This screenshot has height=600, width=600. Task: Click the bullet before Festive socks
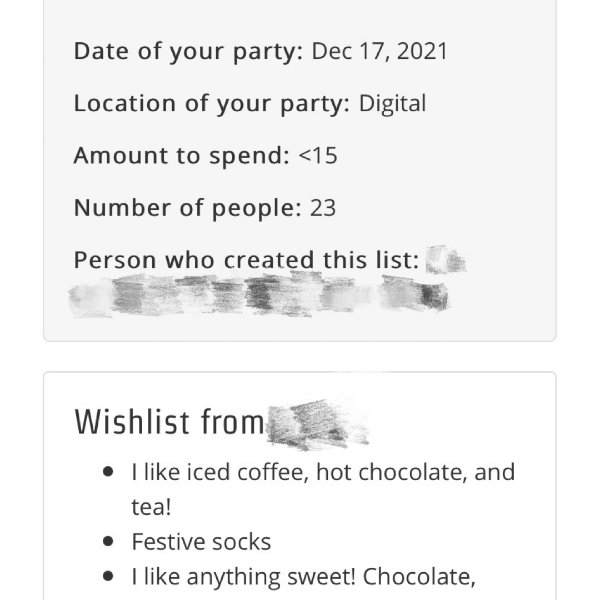pyautogui.click(x=108, y=541)
